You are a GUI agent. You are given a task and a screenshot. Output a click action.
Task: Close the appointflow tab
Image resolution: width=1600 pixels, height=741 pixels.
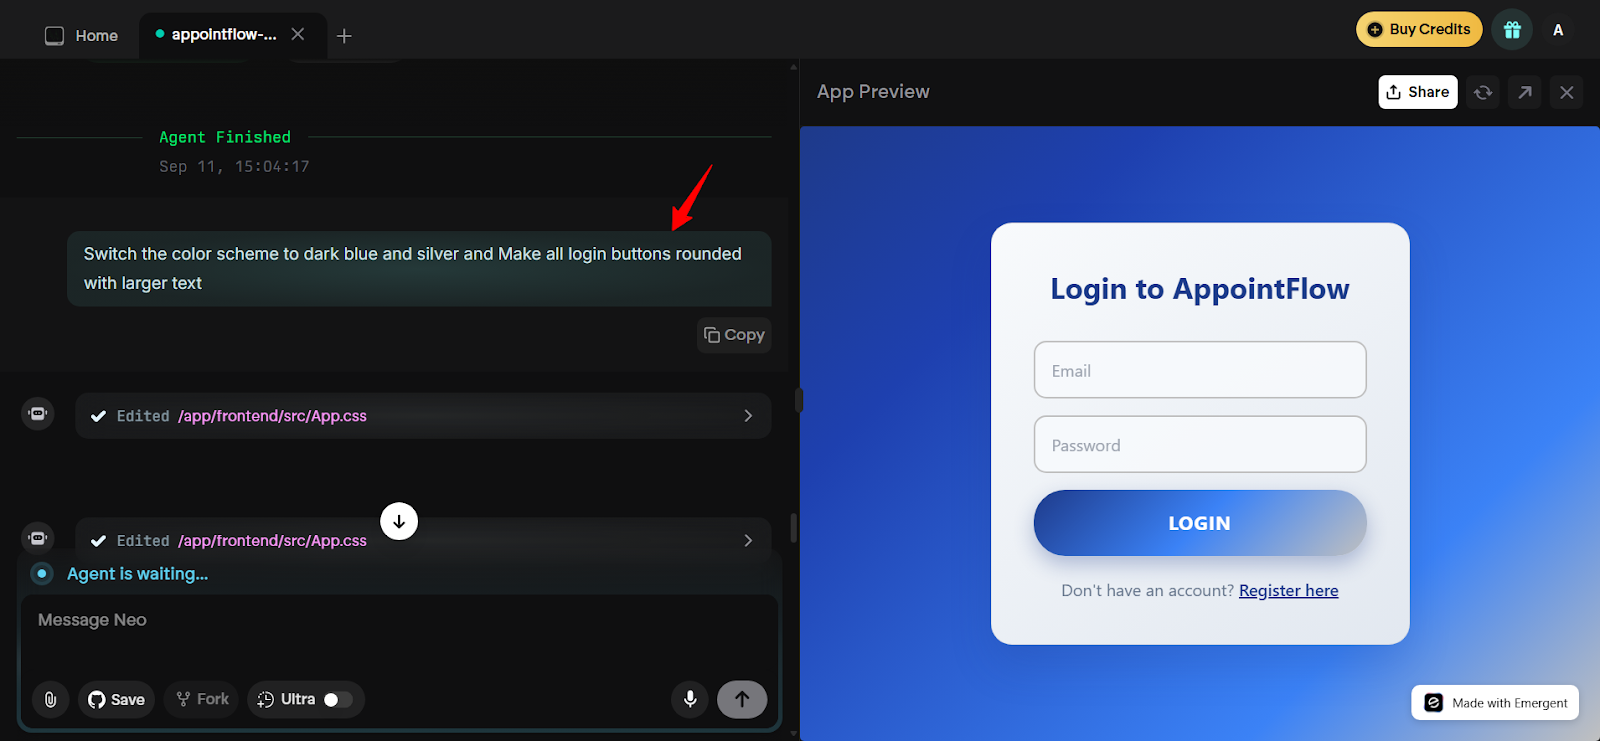click(x=298, y=34)
